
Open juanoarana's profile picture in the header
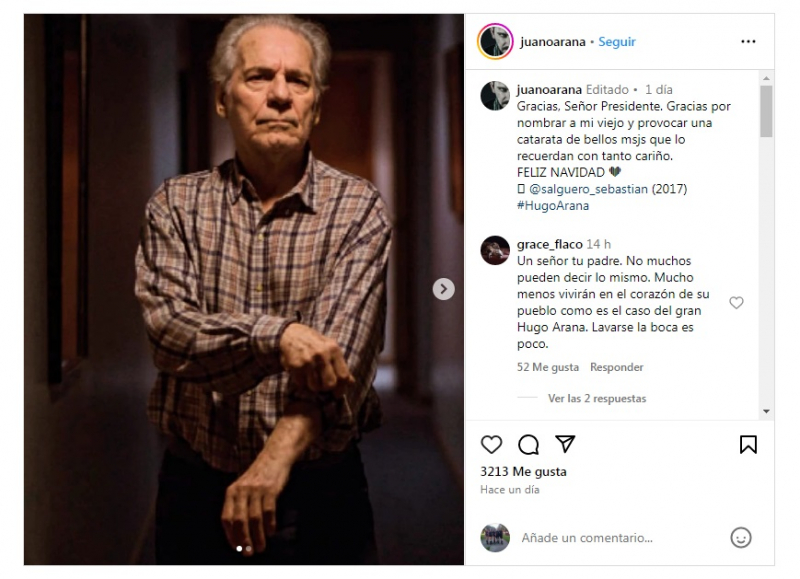[x=495, y=41]
